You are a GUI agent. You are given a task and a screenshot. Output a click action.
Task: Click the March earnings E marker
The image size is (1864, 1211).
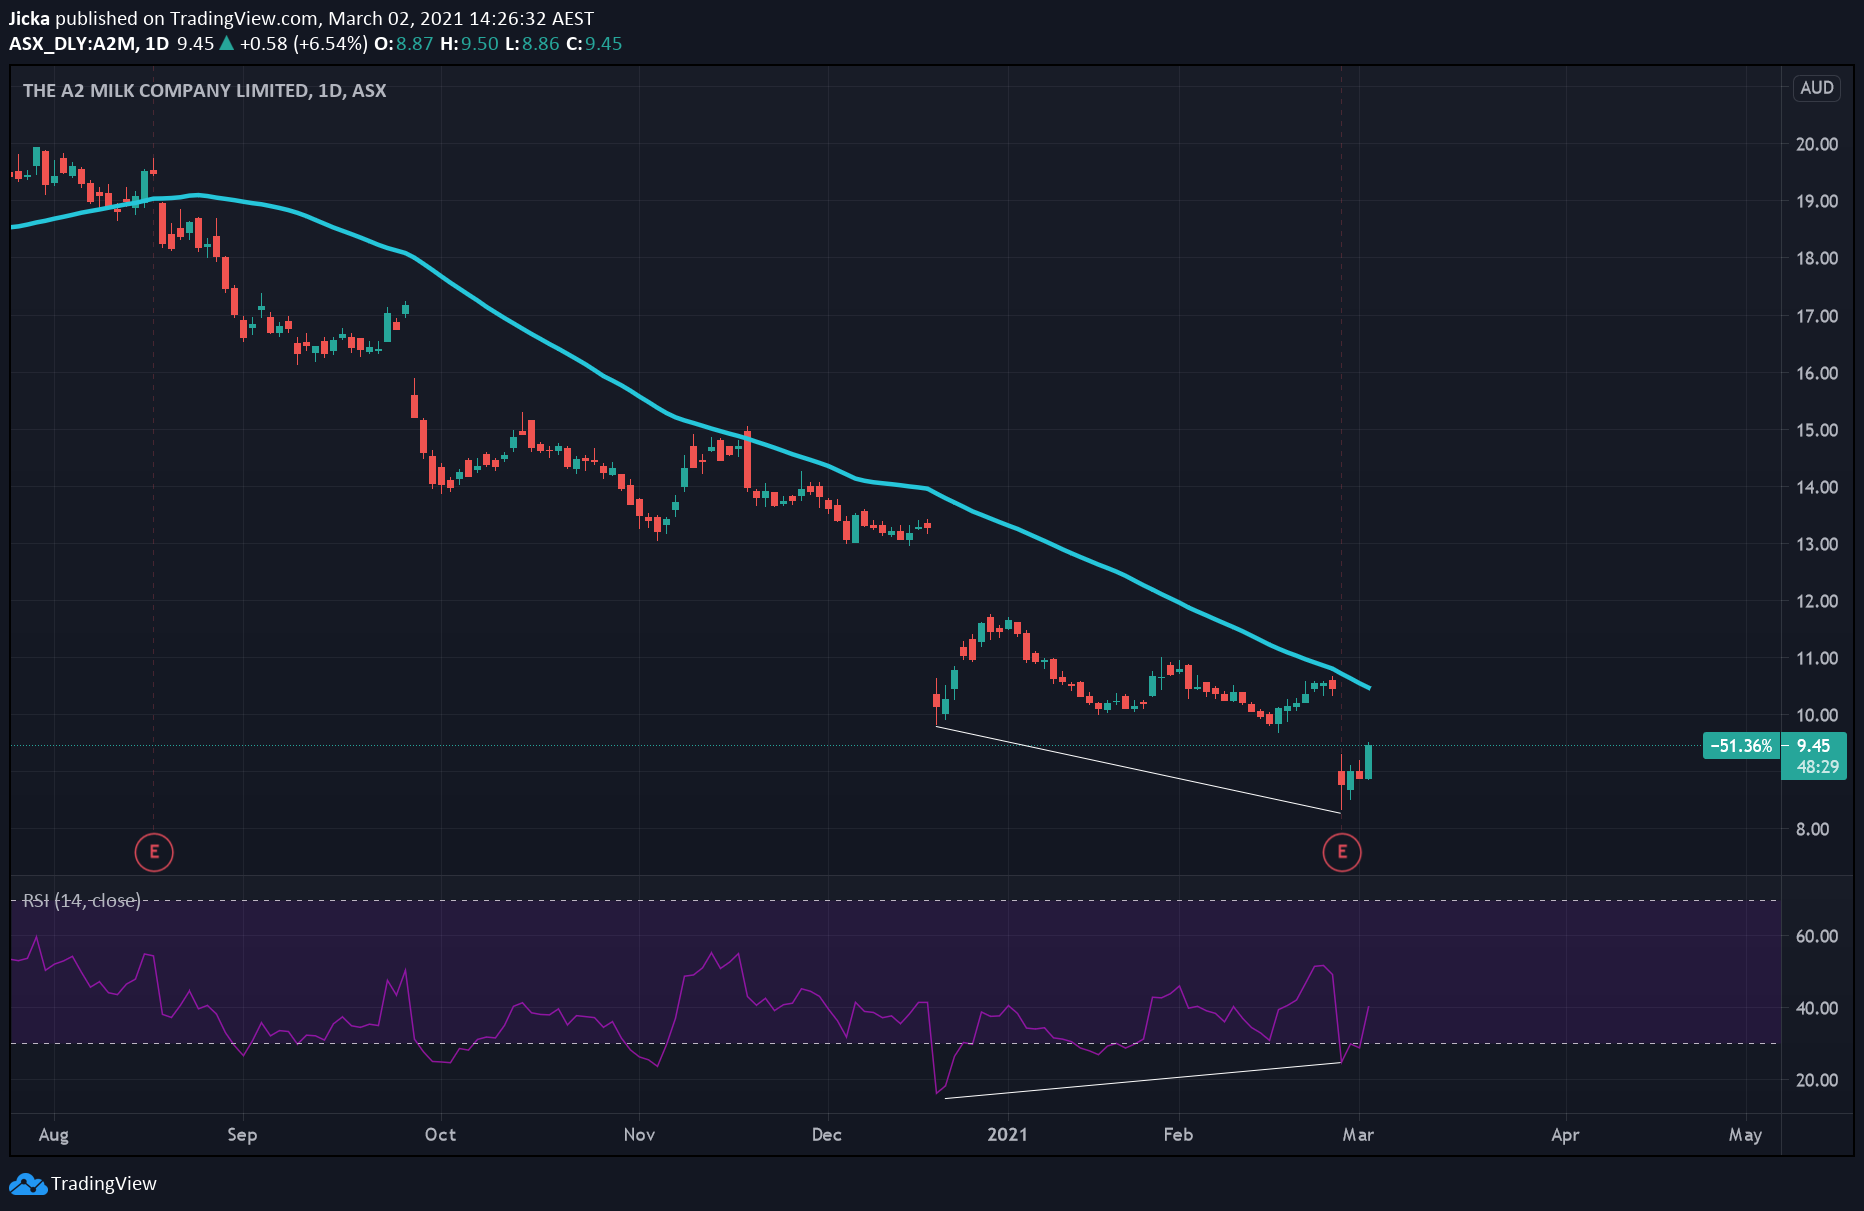pyautogui.click(x=1342, y=852)
